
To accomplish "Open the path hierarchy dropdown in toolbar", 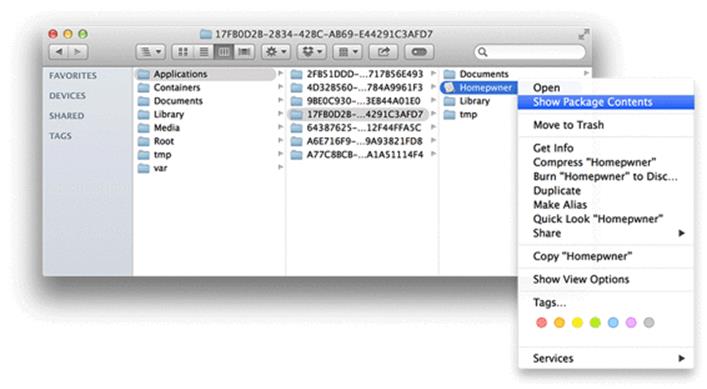I will (x=151, y=52).
